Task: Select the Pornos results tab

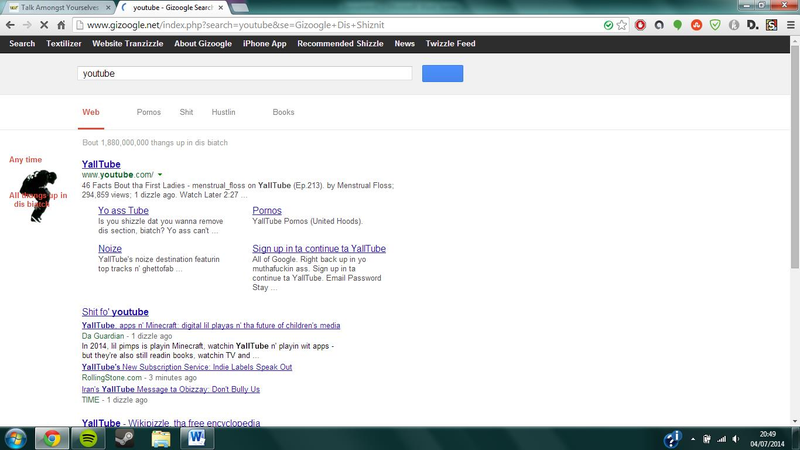Action: click(148, 112)
